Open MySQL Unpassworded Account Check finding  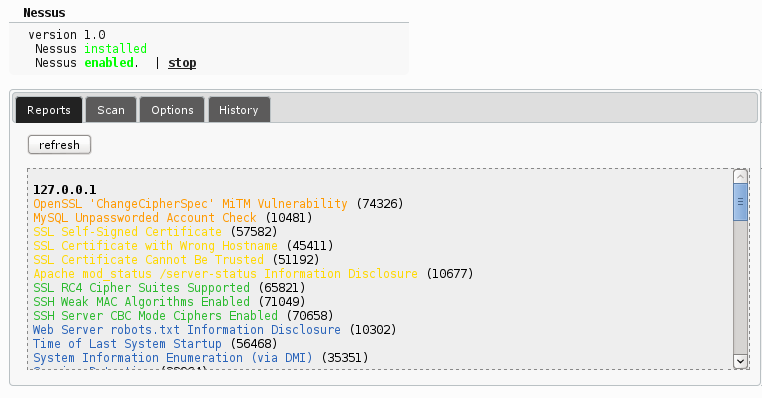[145, 218]
